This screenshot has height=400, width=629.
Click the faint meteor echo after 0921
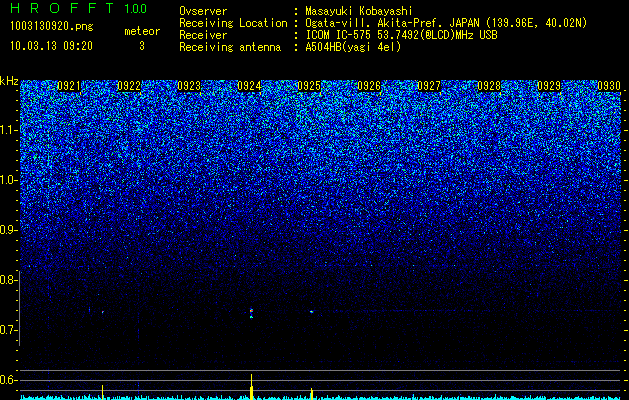coord(103,312)
